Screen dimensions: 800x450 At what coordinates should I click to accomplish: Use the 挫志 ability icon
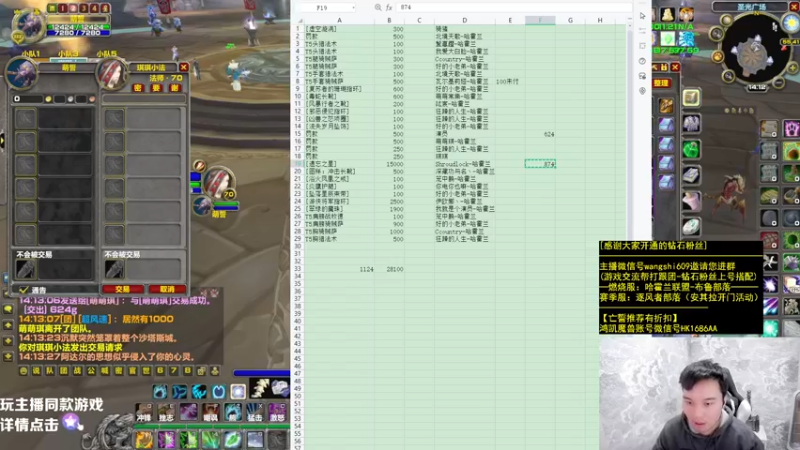tap(166, 413)
